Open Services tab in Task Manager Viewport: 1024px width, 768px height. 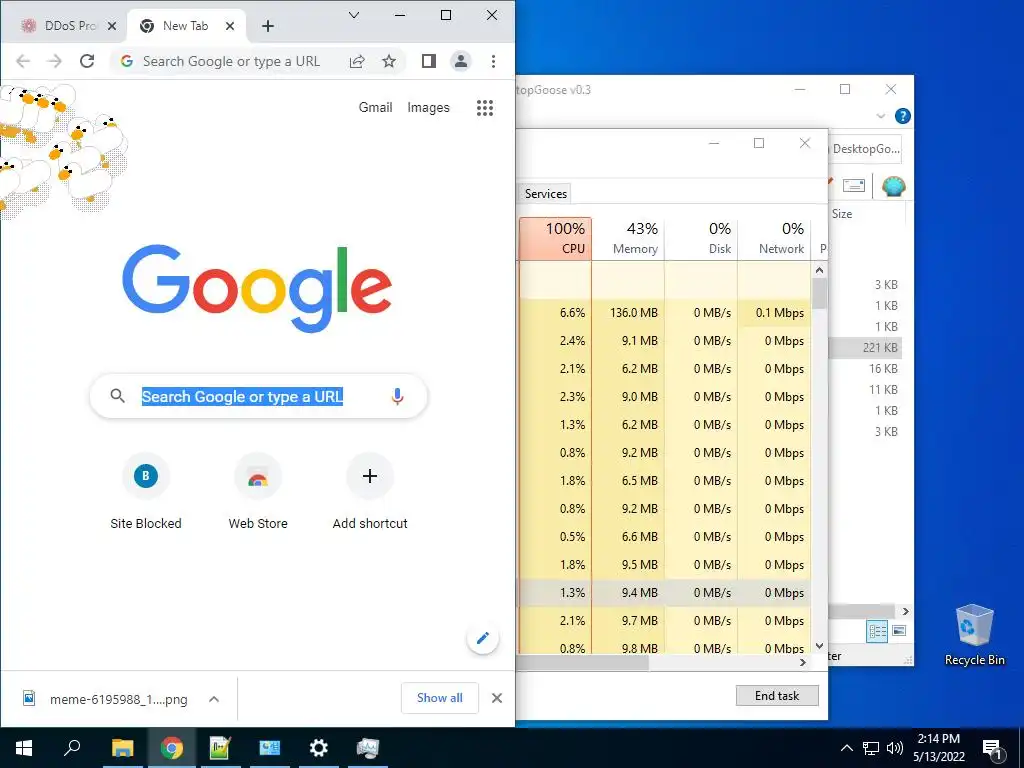coord(546,193)
